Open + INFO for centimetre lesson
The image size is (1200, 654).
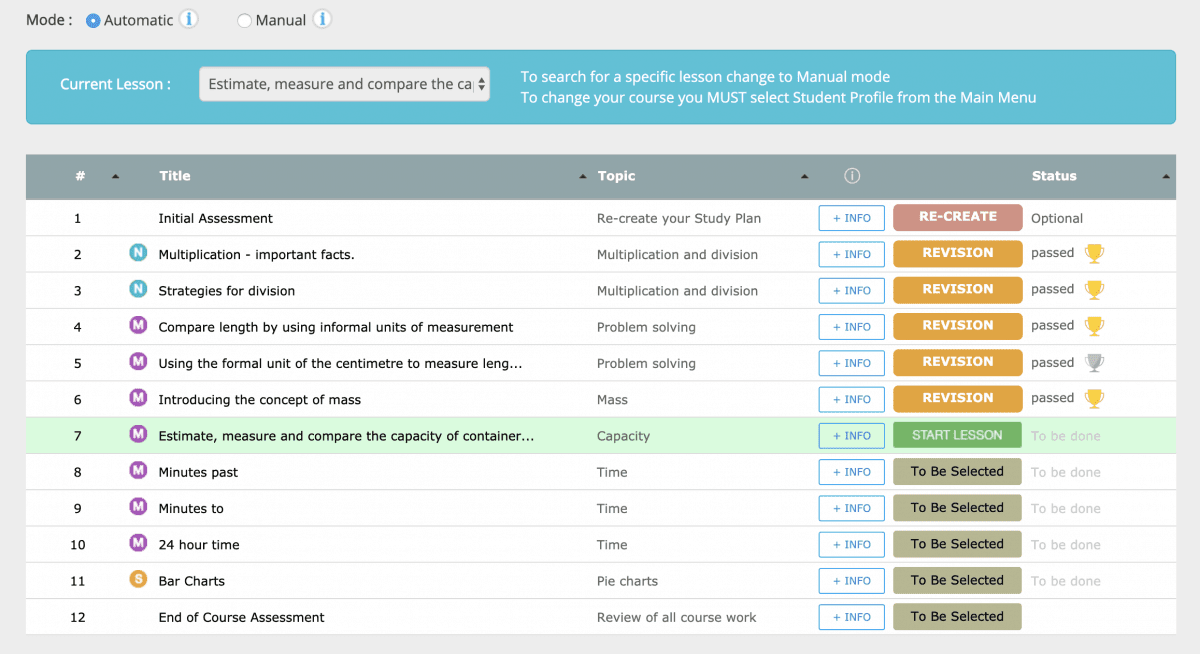pos(852,363)
